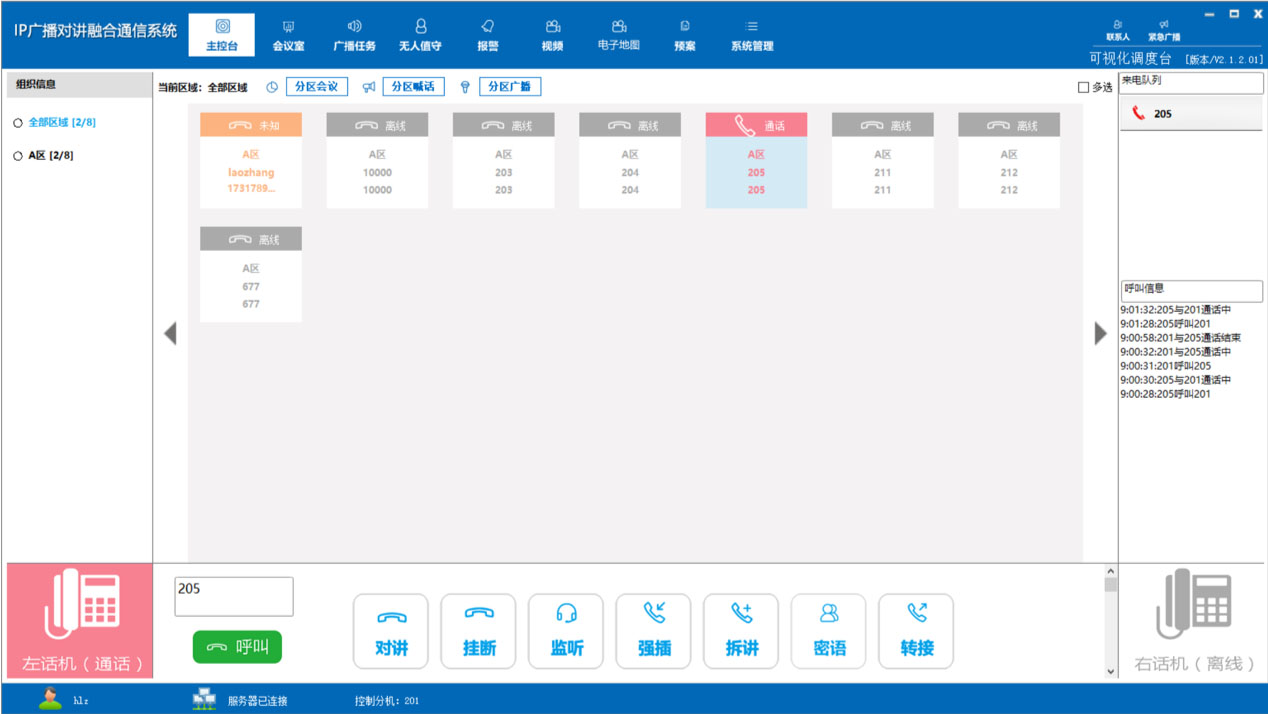Viewport: 1268px width, 714px height.
Task: Click the 来电队列 header
Action: (x=1191, y=82)
